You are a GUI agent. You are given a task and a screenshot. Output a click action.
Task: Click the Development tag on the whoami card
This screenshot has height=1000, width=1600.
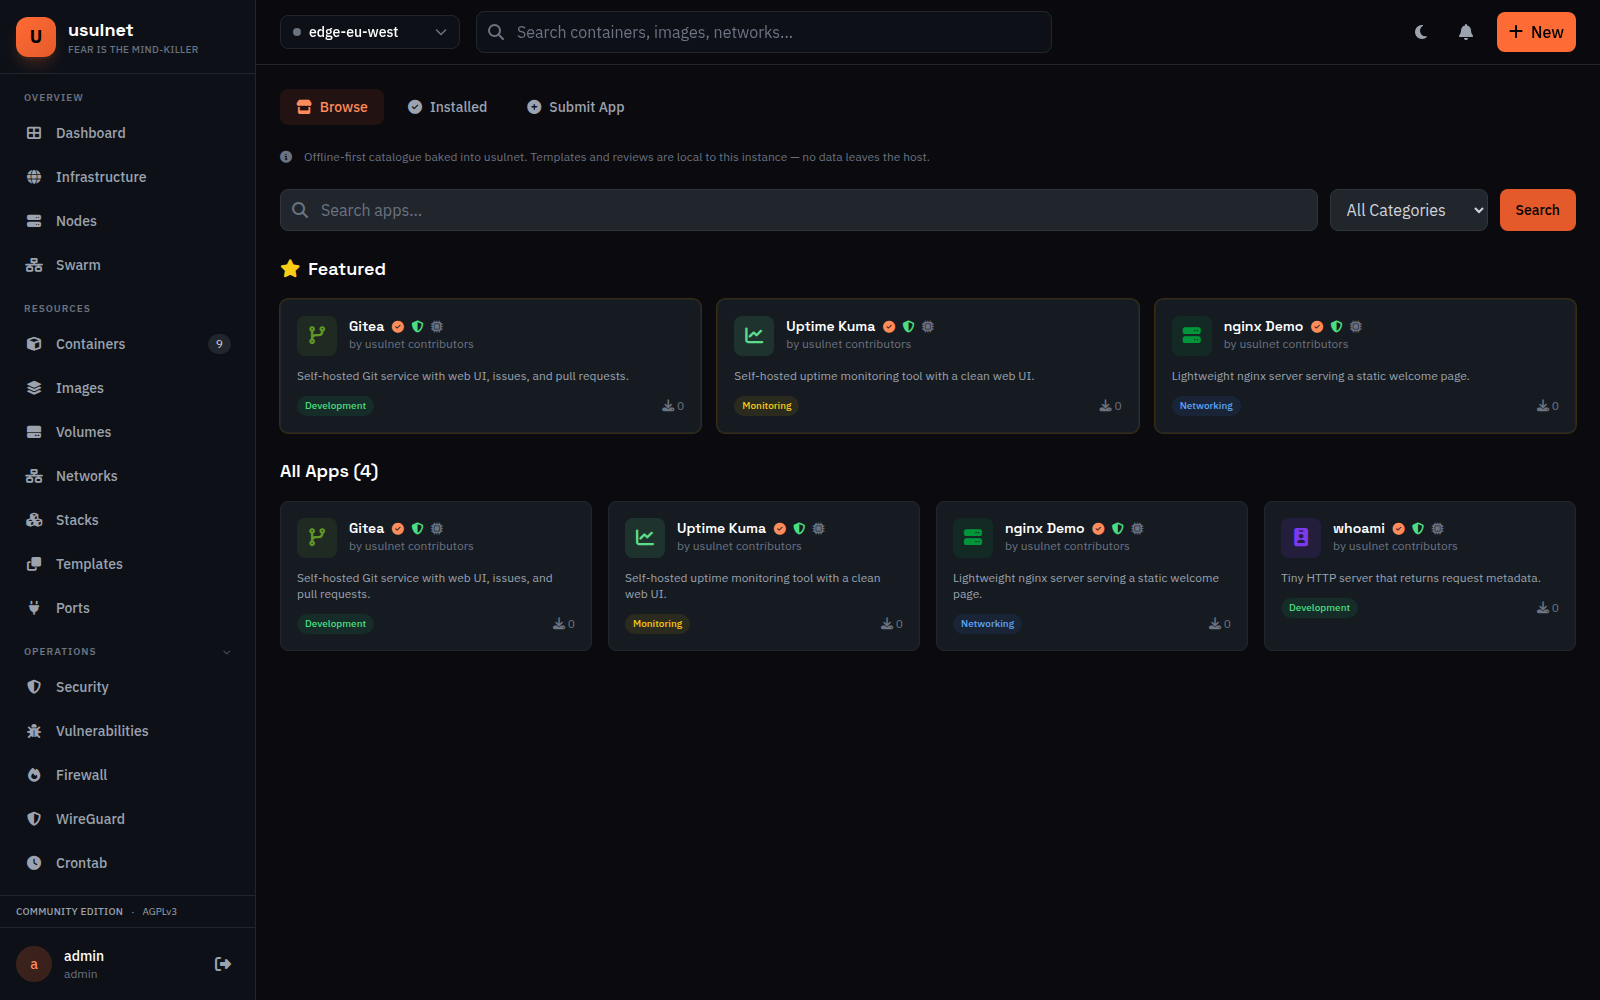[1319, 608]
